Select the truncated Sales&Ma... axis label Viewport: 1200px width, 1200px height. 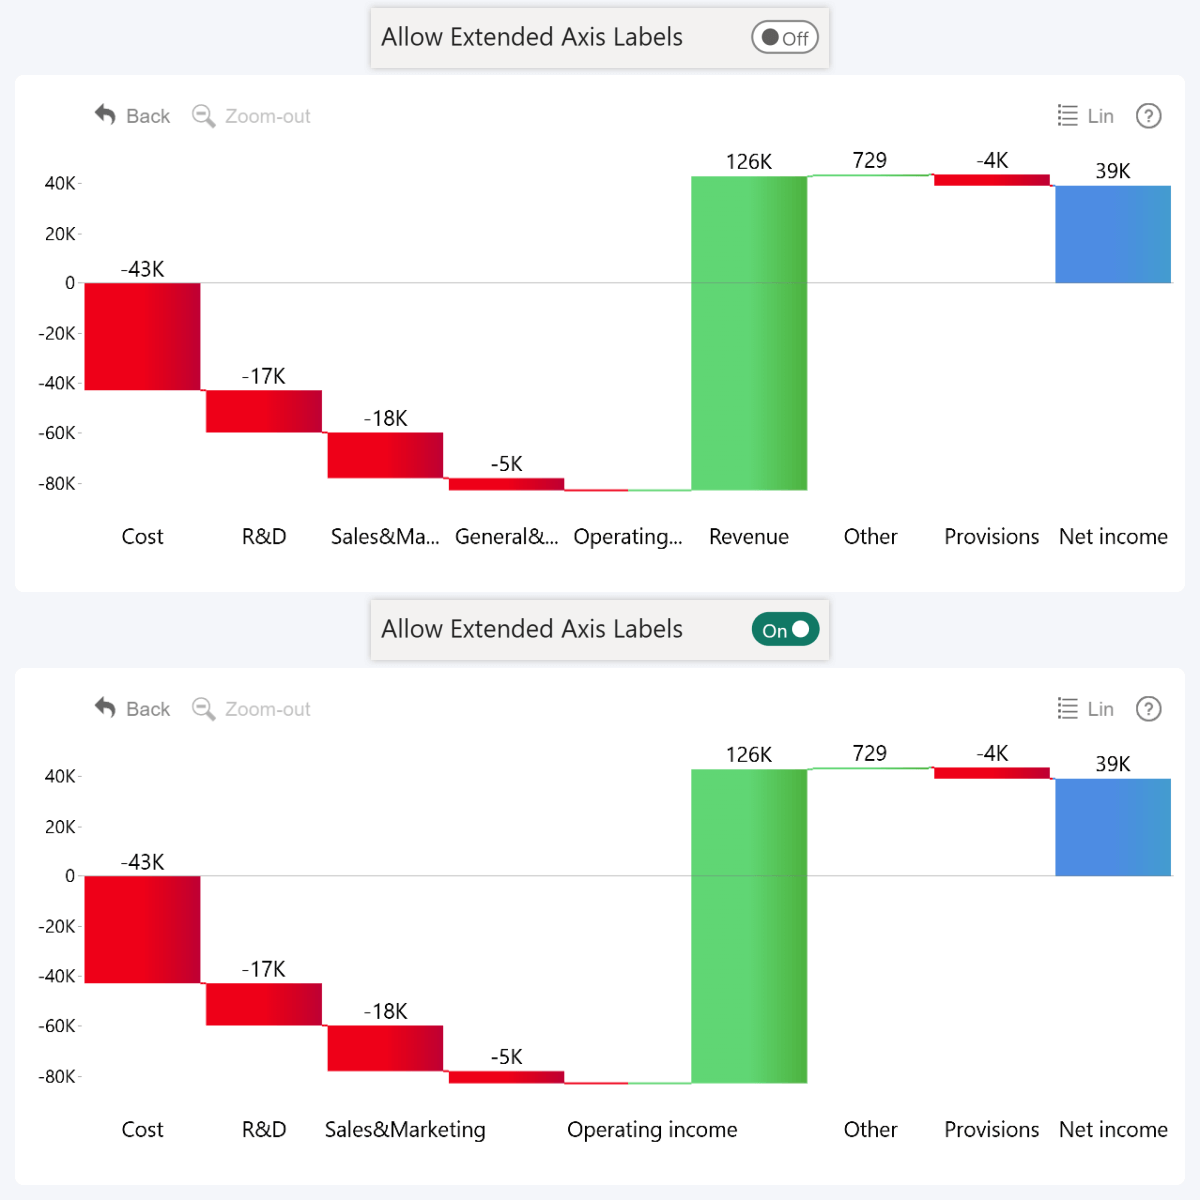click(x=384, y=536)
